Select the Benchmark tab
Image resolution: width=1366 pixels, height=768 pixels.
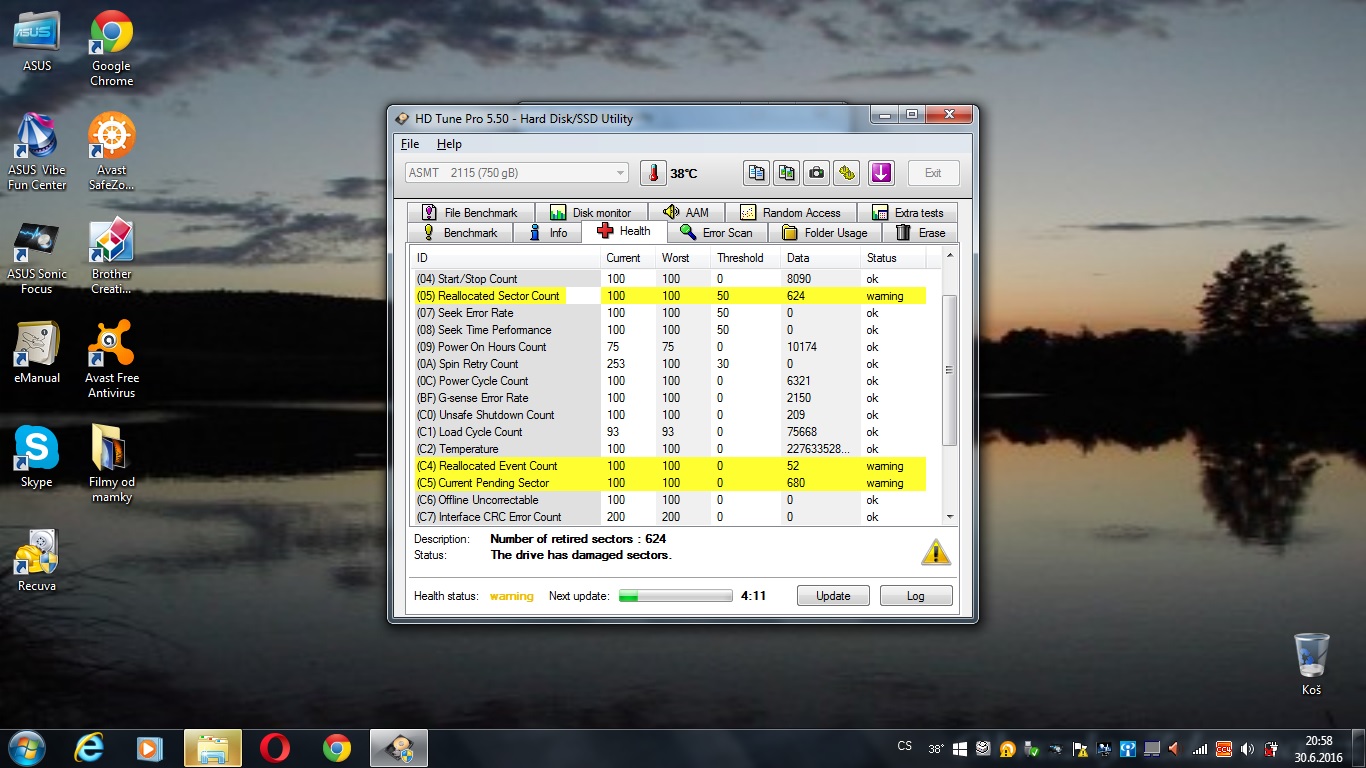(460, 233)
